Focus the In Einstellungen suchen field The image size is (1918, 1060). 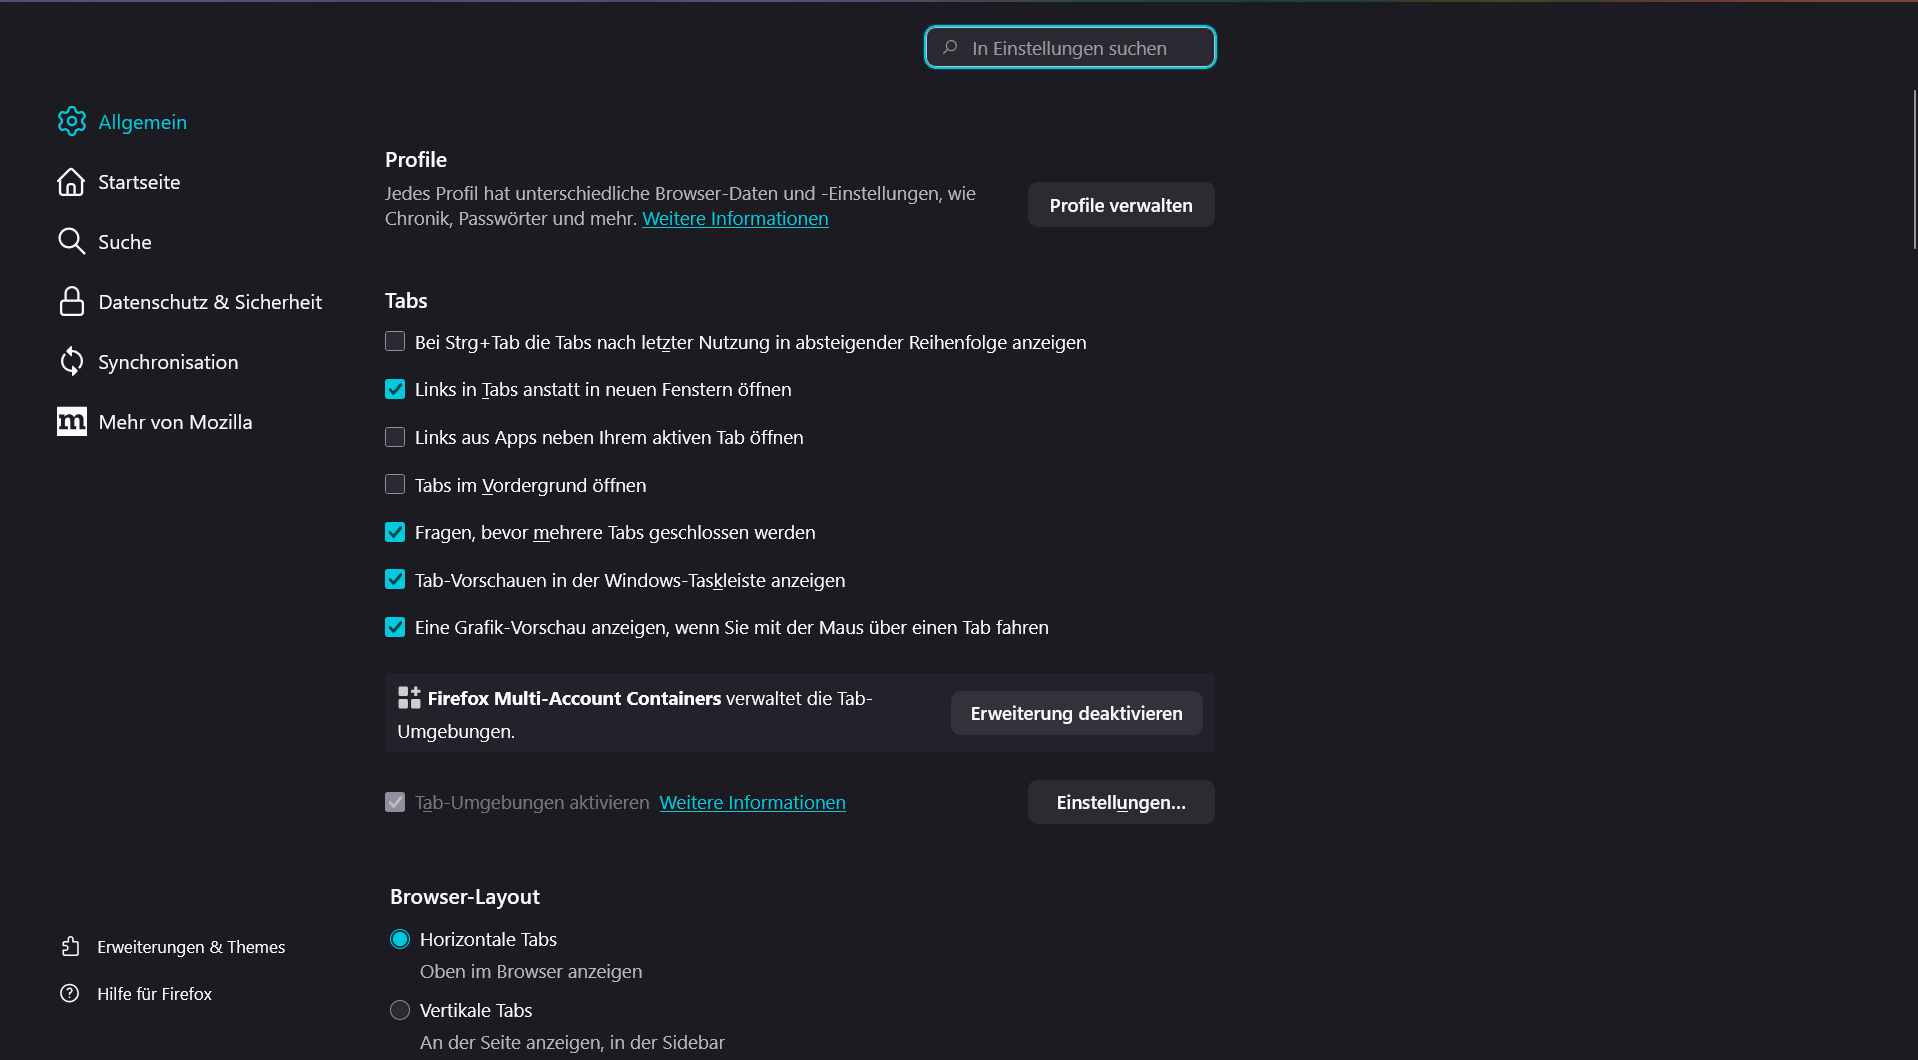click(x=1070, y=48)
